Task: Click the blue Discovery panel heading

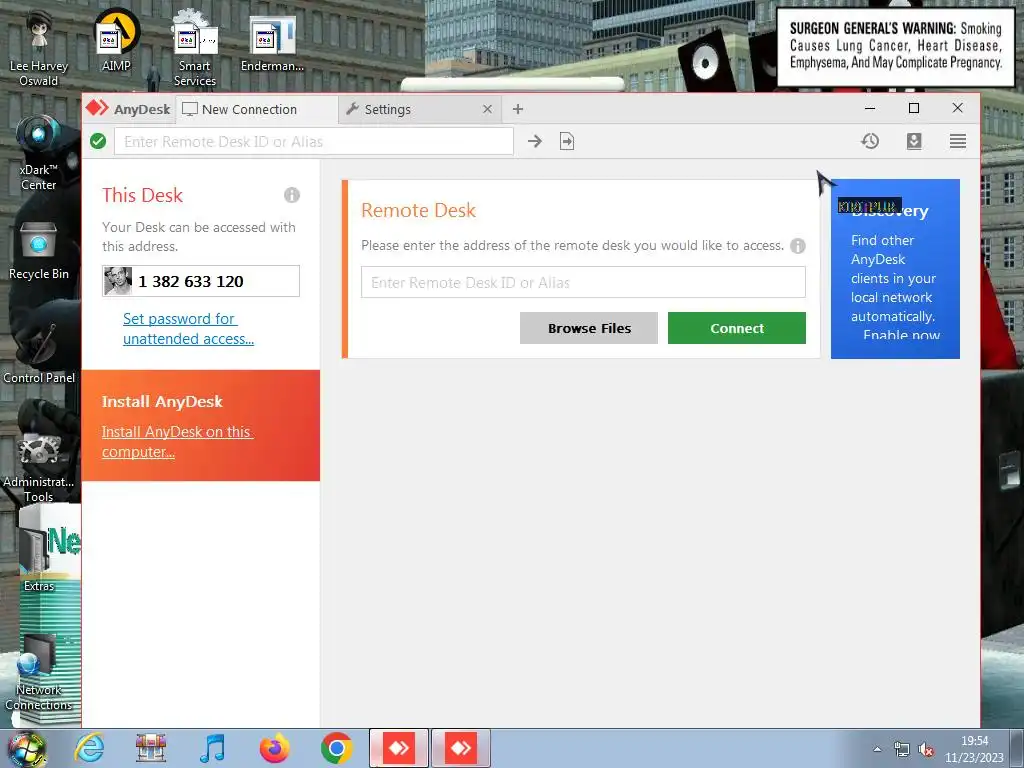Action: pyautogui.click(x=890, y=210)
